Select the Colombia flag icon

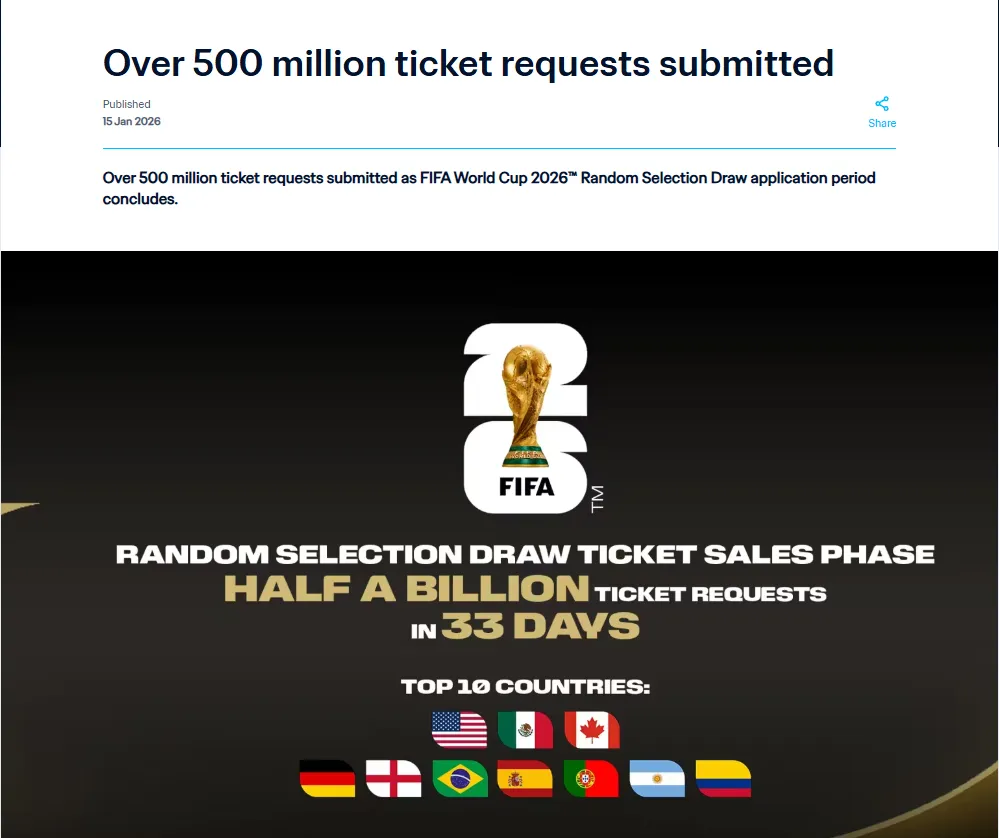723,778
